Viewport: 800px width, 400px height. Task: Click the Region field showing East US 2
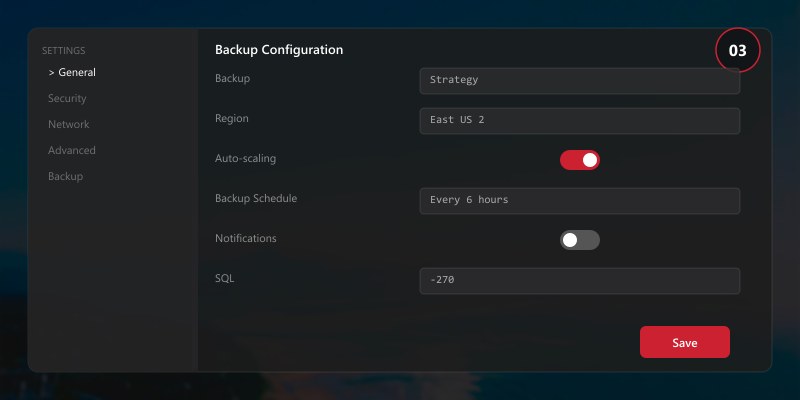point(580,121)
